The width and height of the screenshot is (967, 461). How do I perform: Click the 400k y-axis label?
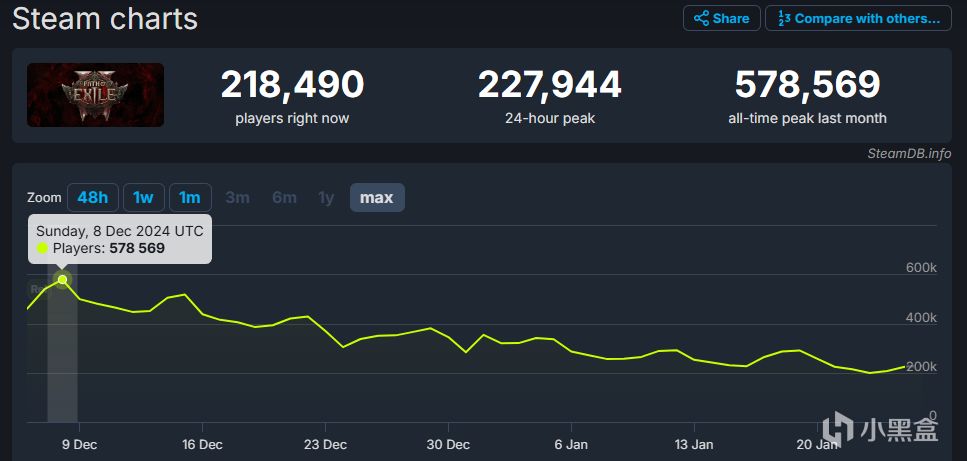click(921, 317)
